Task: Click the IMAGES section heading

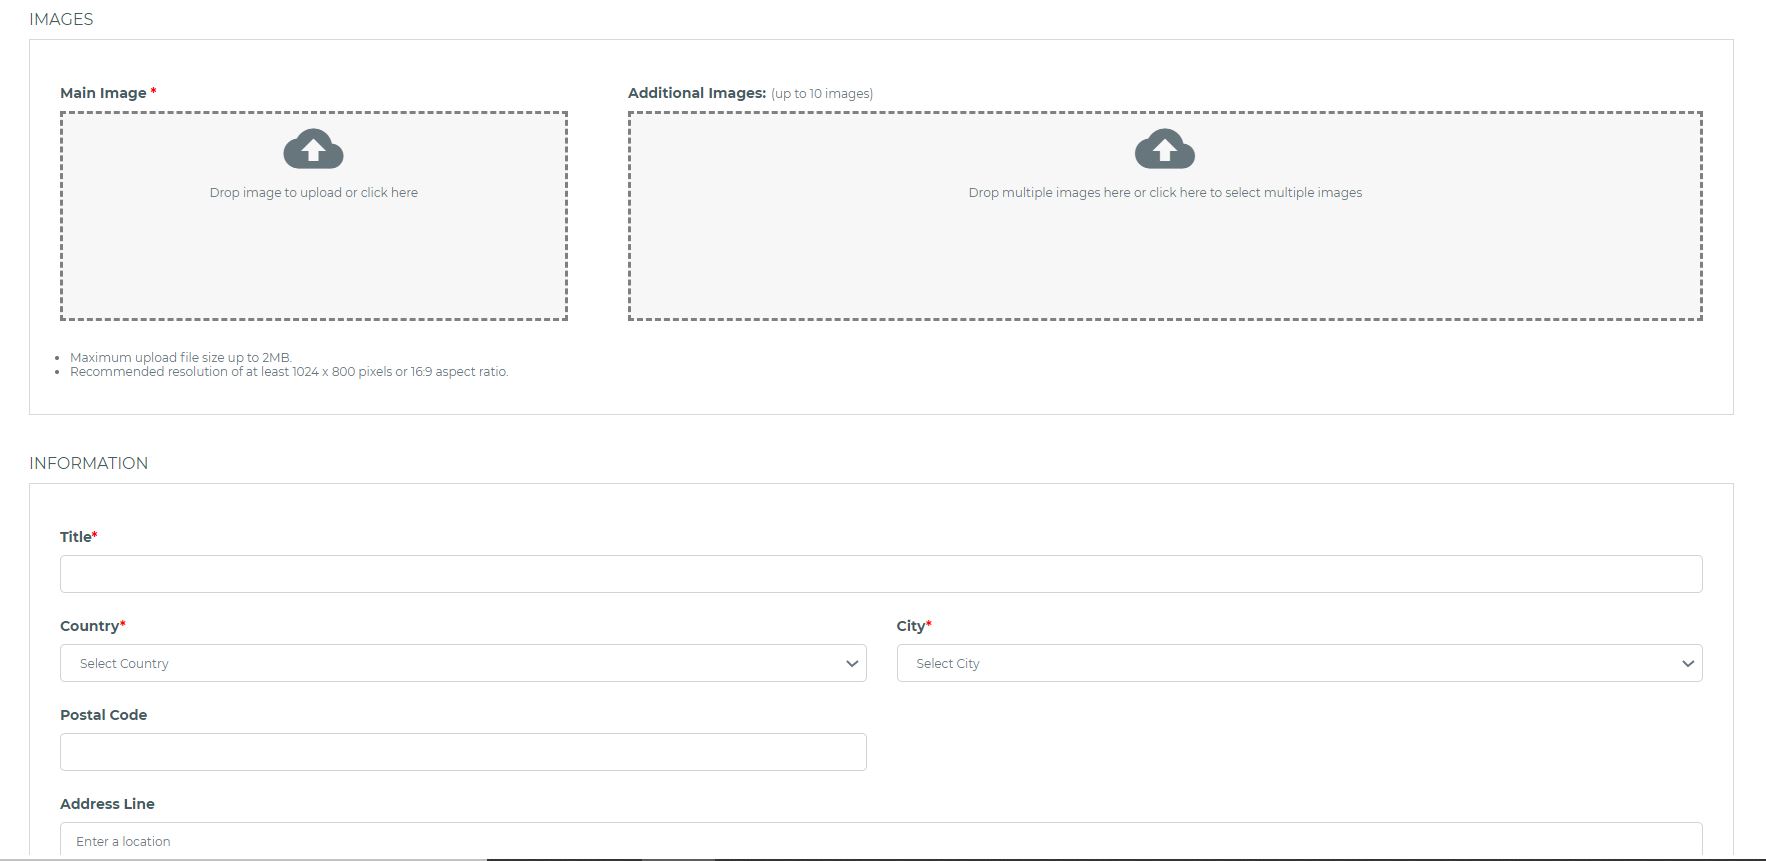Action: pyautogui.click(x=61, y=19)
